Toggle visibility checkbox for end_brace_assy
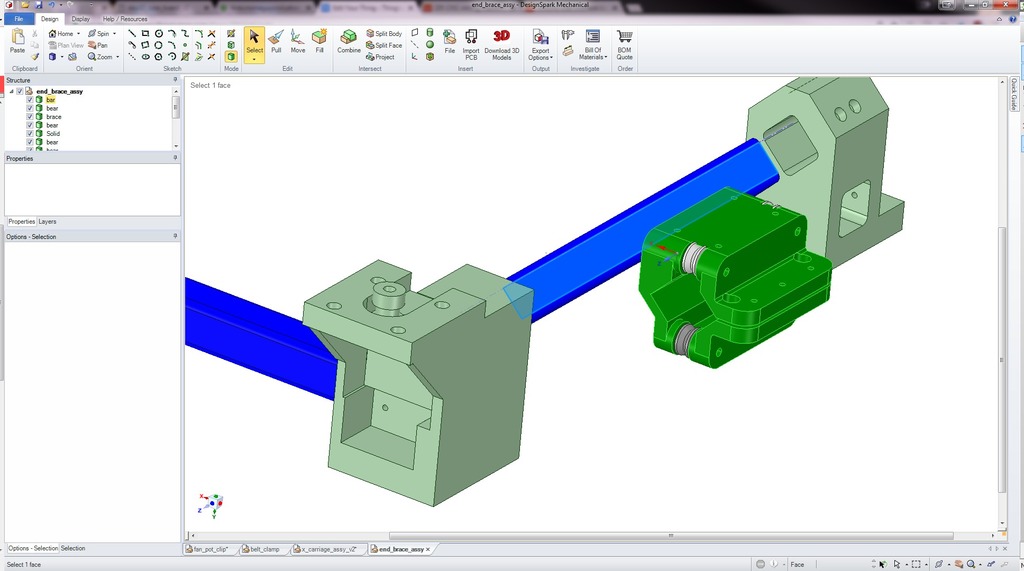The height and width of the screenshot is (571, 1024). (20, 91)
